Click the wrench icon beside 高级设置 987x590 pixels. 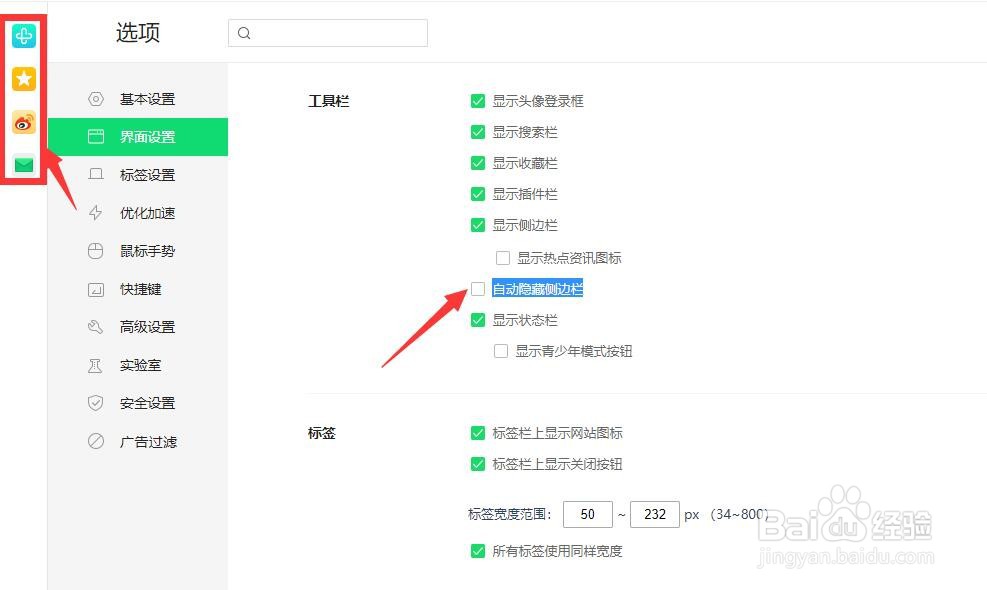tap(96, 327)
